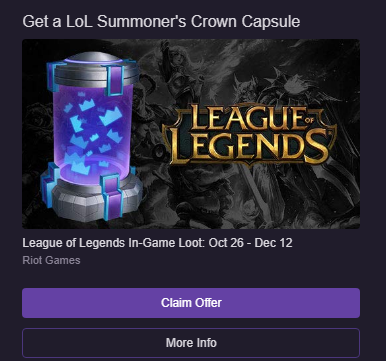Click the word LEGENDS in the logo

click(248, 147)
